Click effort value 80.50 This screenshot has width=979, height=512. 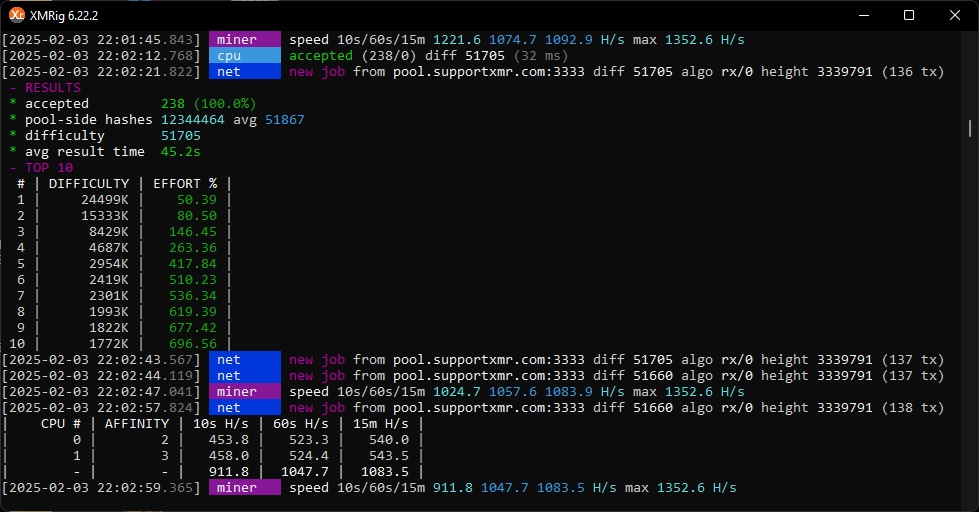(x=197, y=215)
